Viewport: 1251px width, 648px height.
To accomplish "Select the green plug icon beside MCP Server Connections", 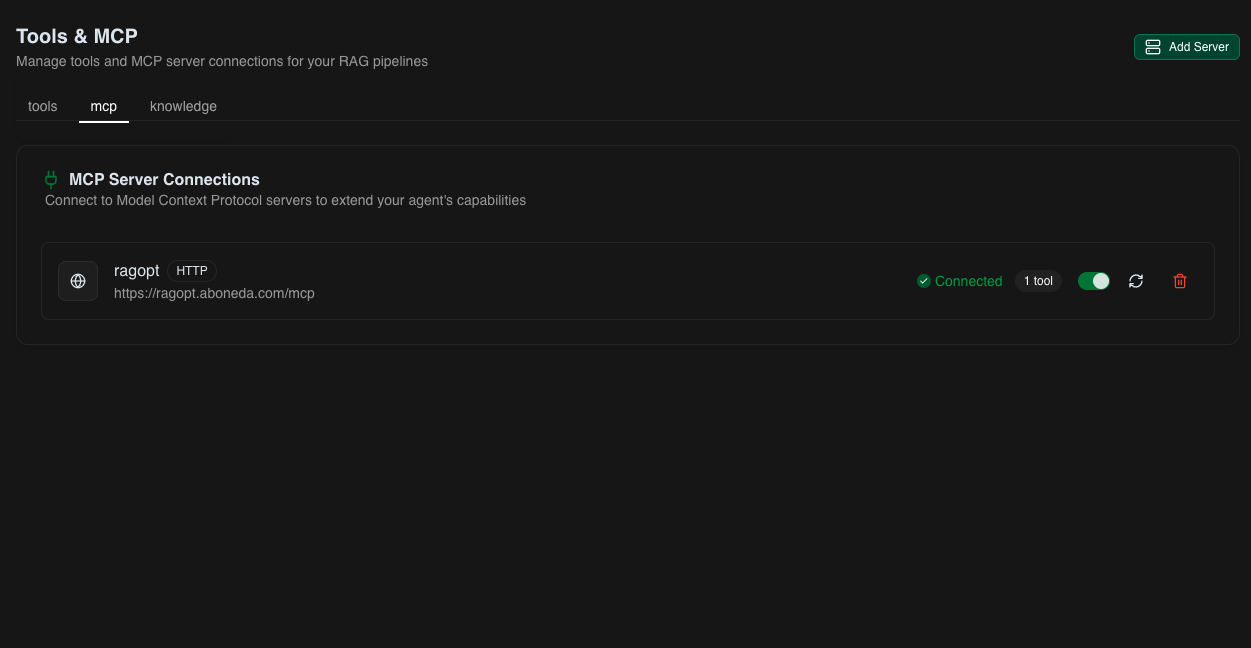I will click(50, 179).
